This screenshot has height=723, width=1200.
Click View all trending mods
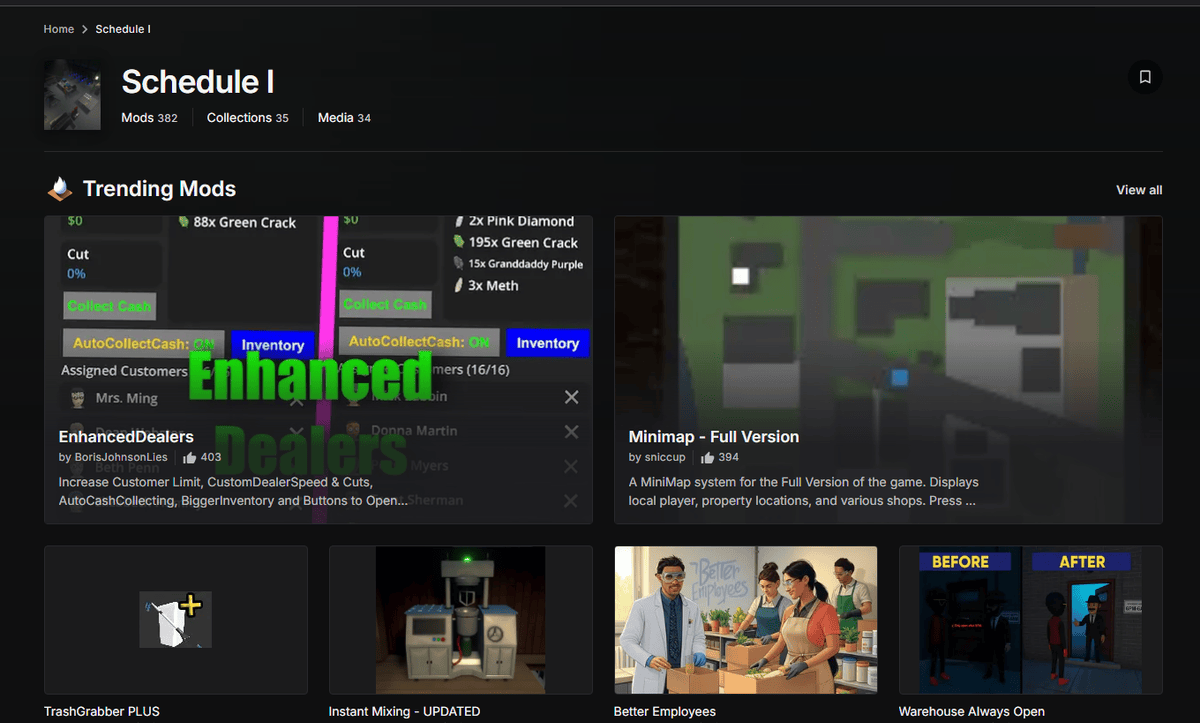[x=1139, y=190]
